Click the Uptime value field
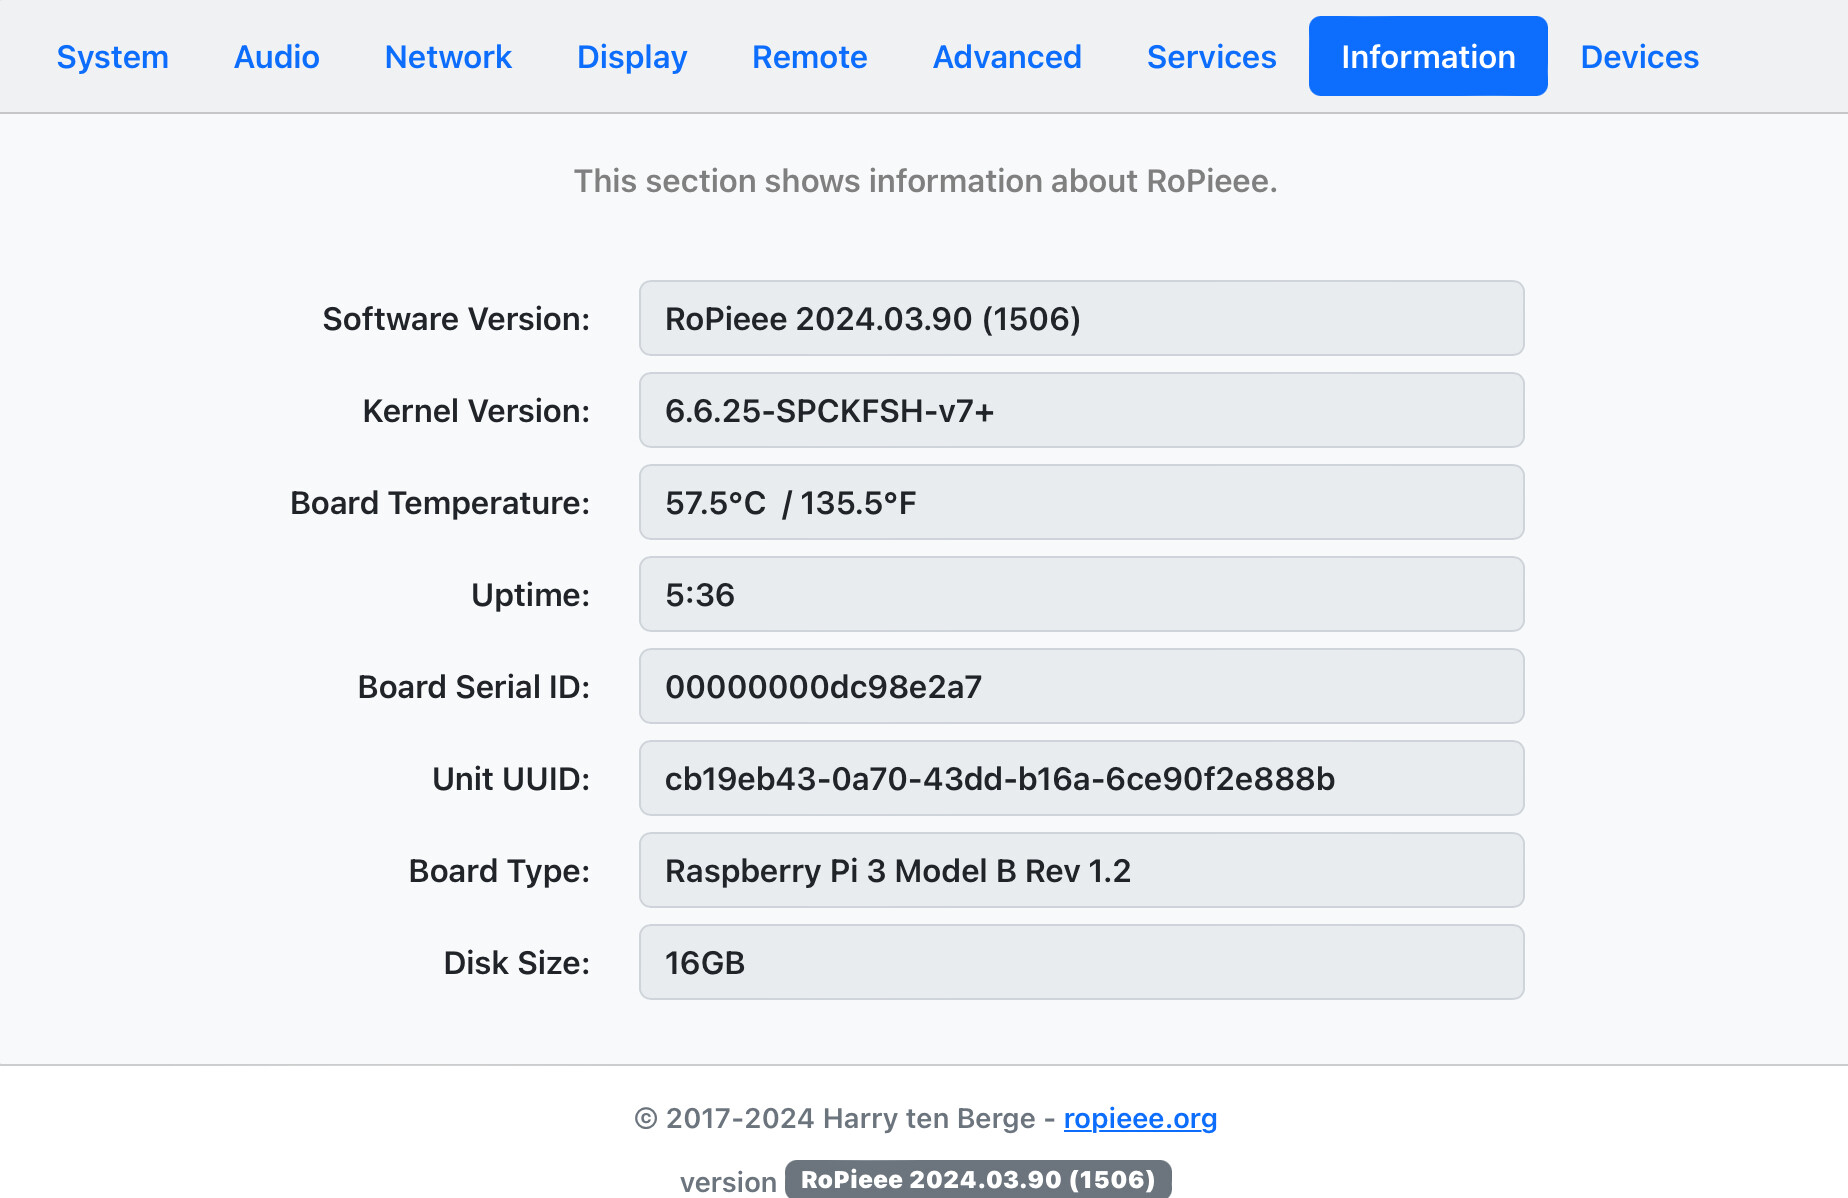1848x1198 pixels. 1081,594
